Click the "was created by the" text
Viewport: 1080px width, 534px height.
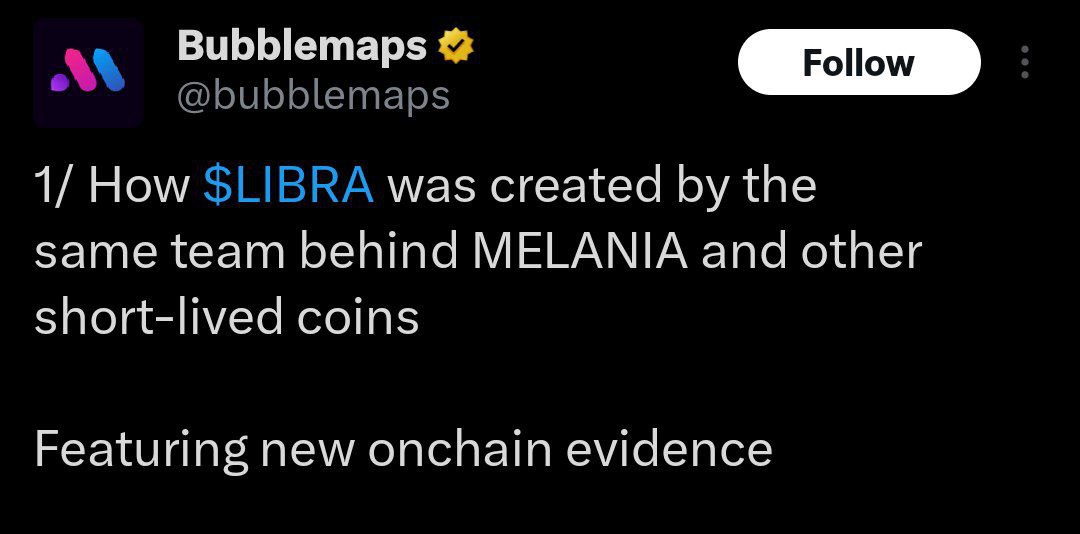tap(602, 186)
